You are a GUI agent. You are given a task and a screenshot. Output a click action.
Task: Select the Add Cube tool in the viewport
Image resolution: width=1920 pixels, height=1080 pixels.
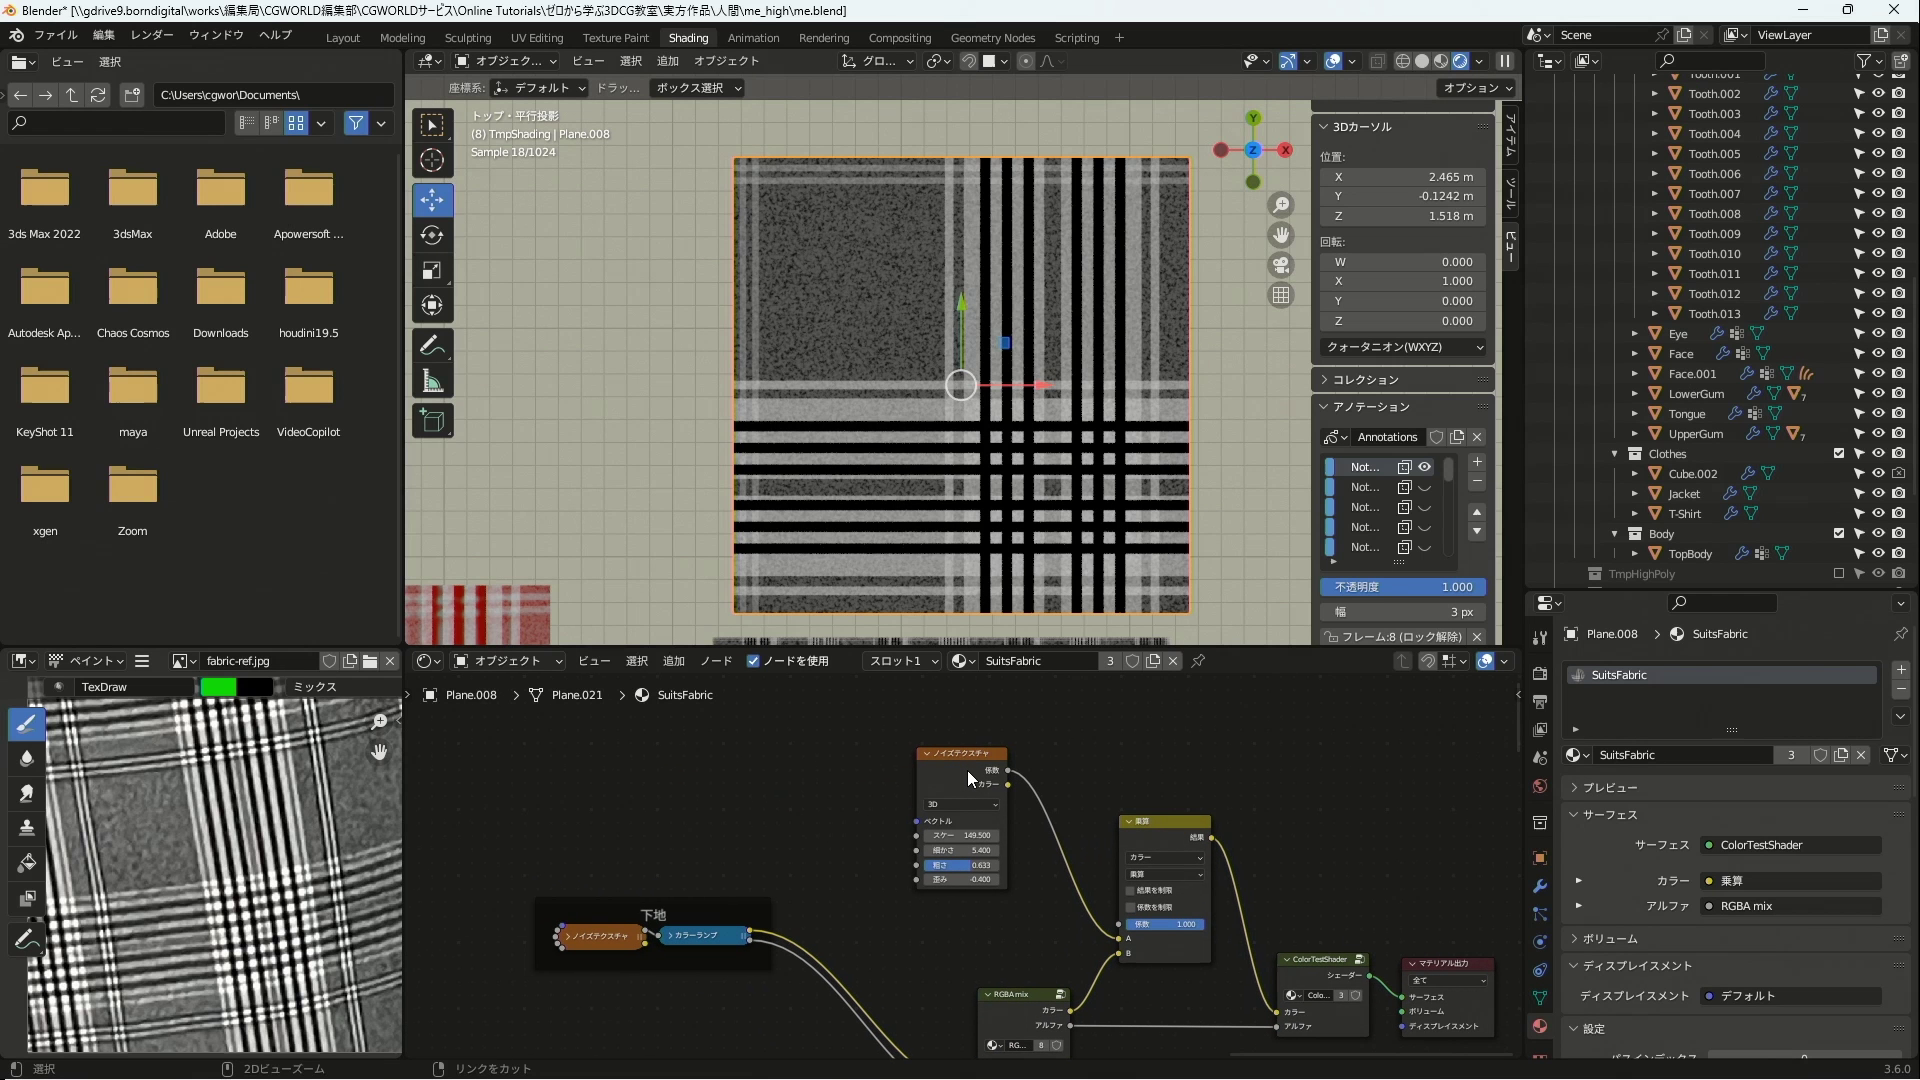432,421
